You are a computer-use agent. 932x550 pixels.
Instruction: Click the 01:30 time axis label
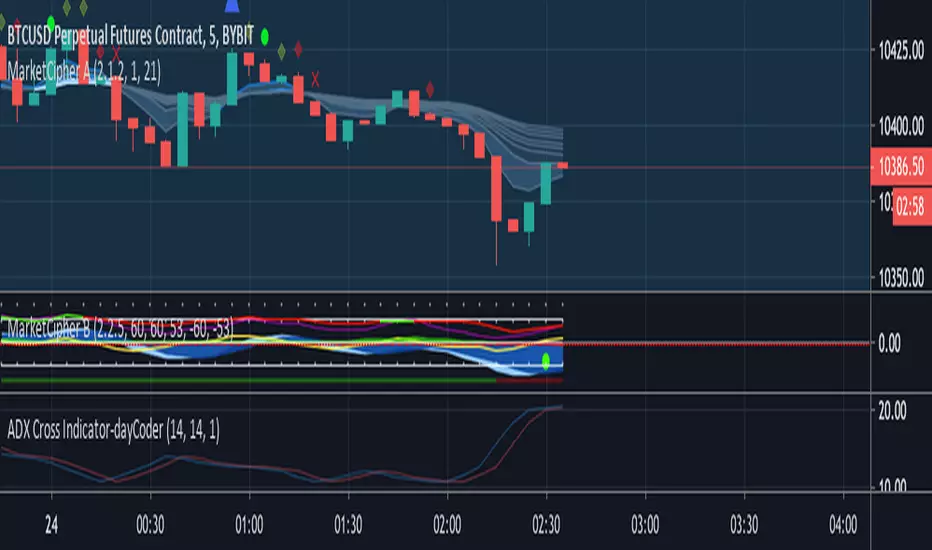click(348, 525)
